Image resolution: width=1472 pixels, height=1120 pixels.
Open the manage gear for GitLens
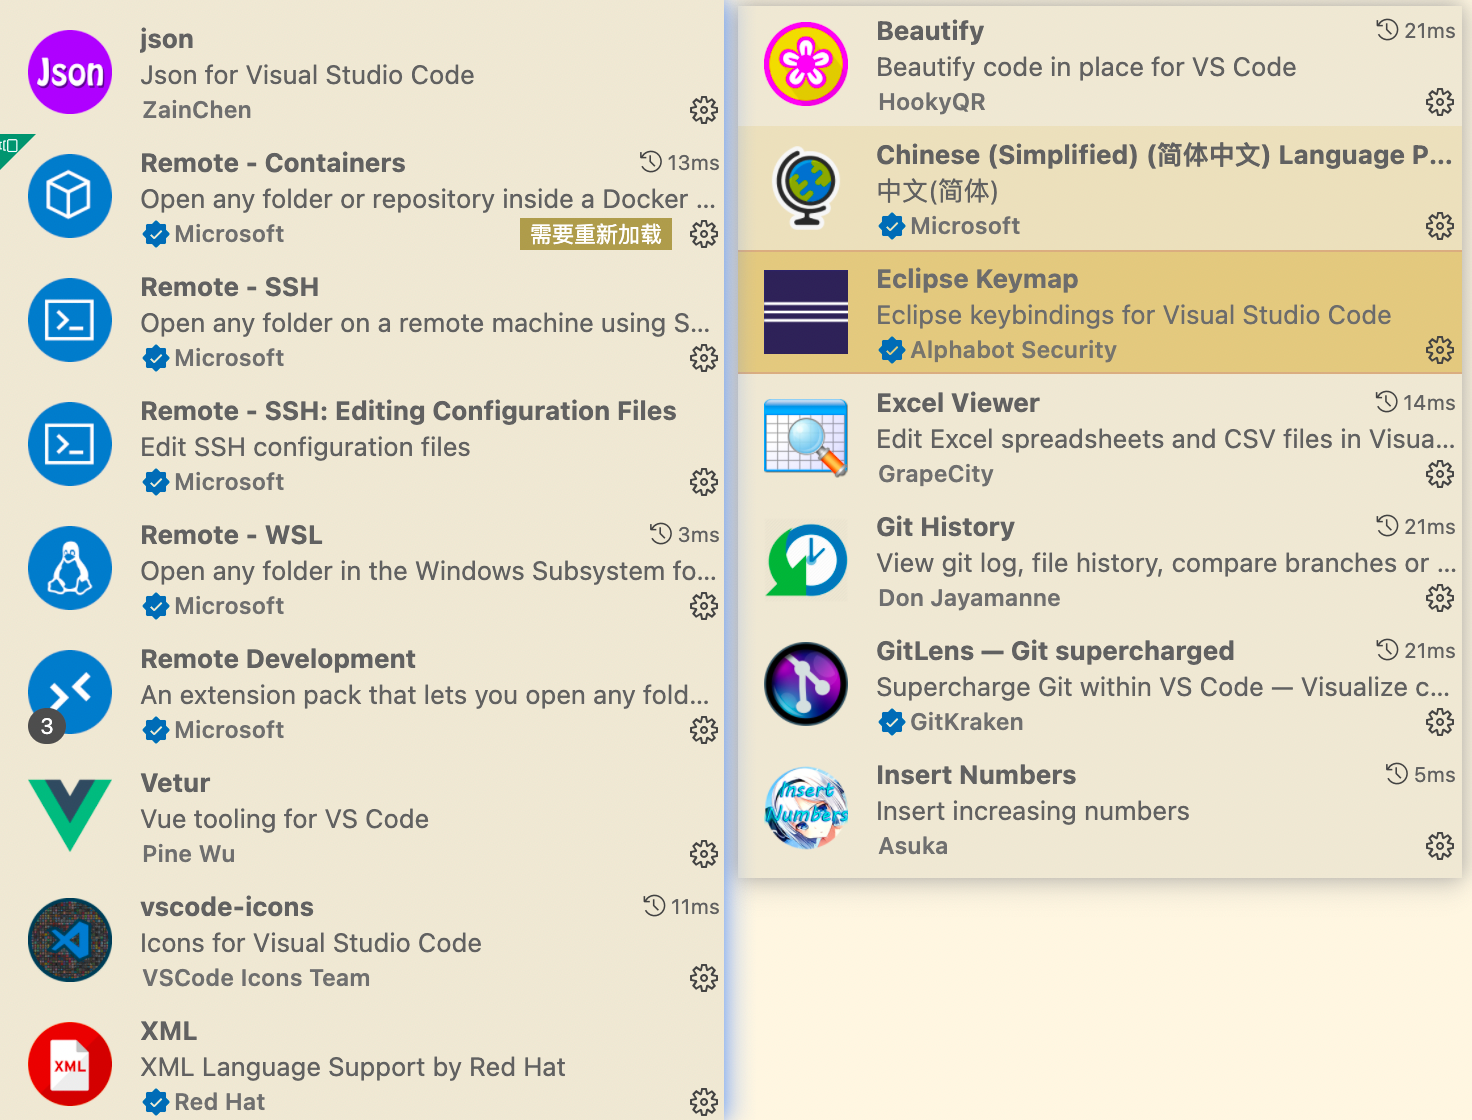(x=1440, y=722)
